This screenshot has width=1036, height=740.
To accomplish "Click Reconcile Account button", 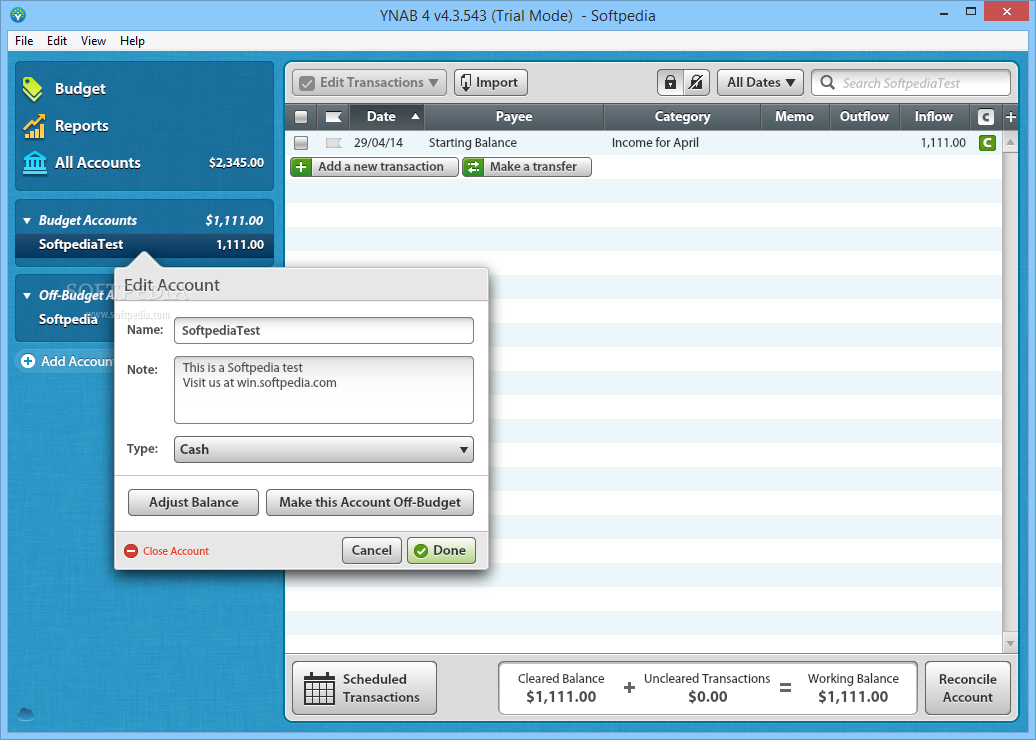I will pyautogui.click(x=967, y=688).
